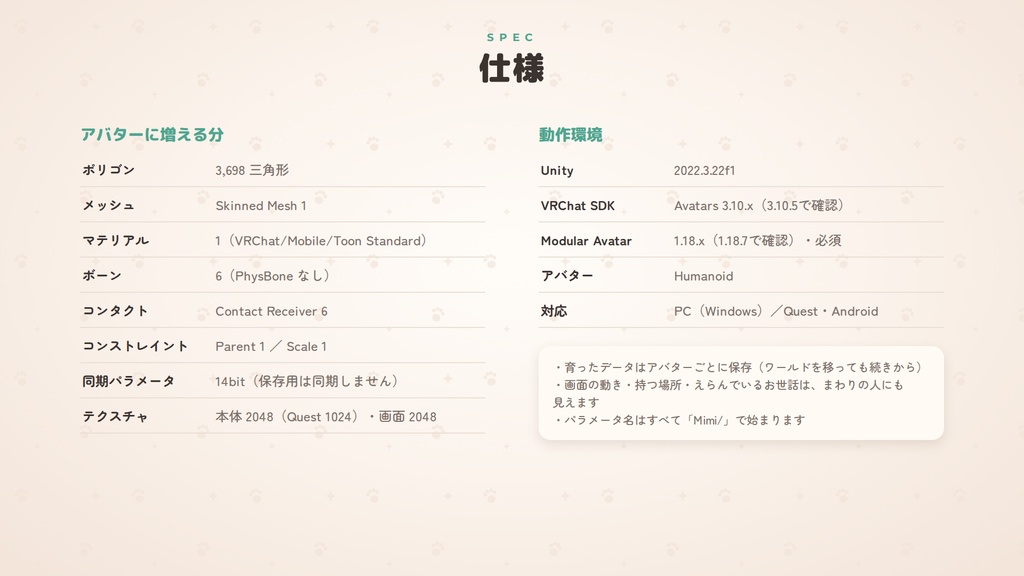Click the VRChat SDK row label

coord(578,206)
